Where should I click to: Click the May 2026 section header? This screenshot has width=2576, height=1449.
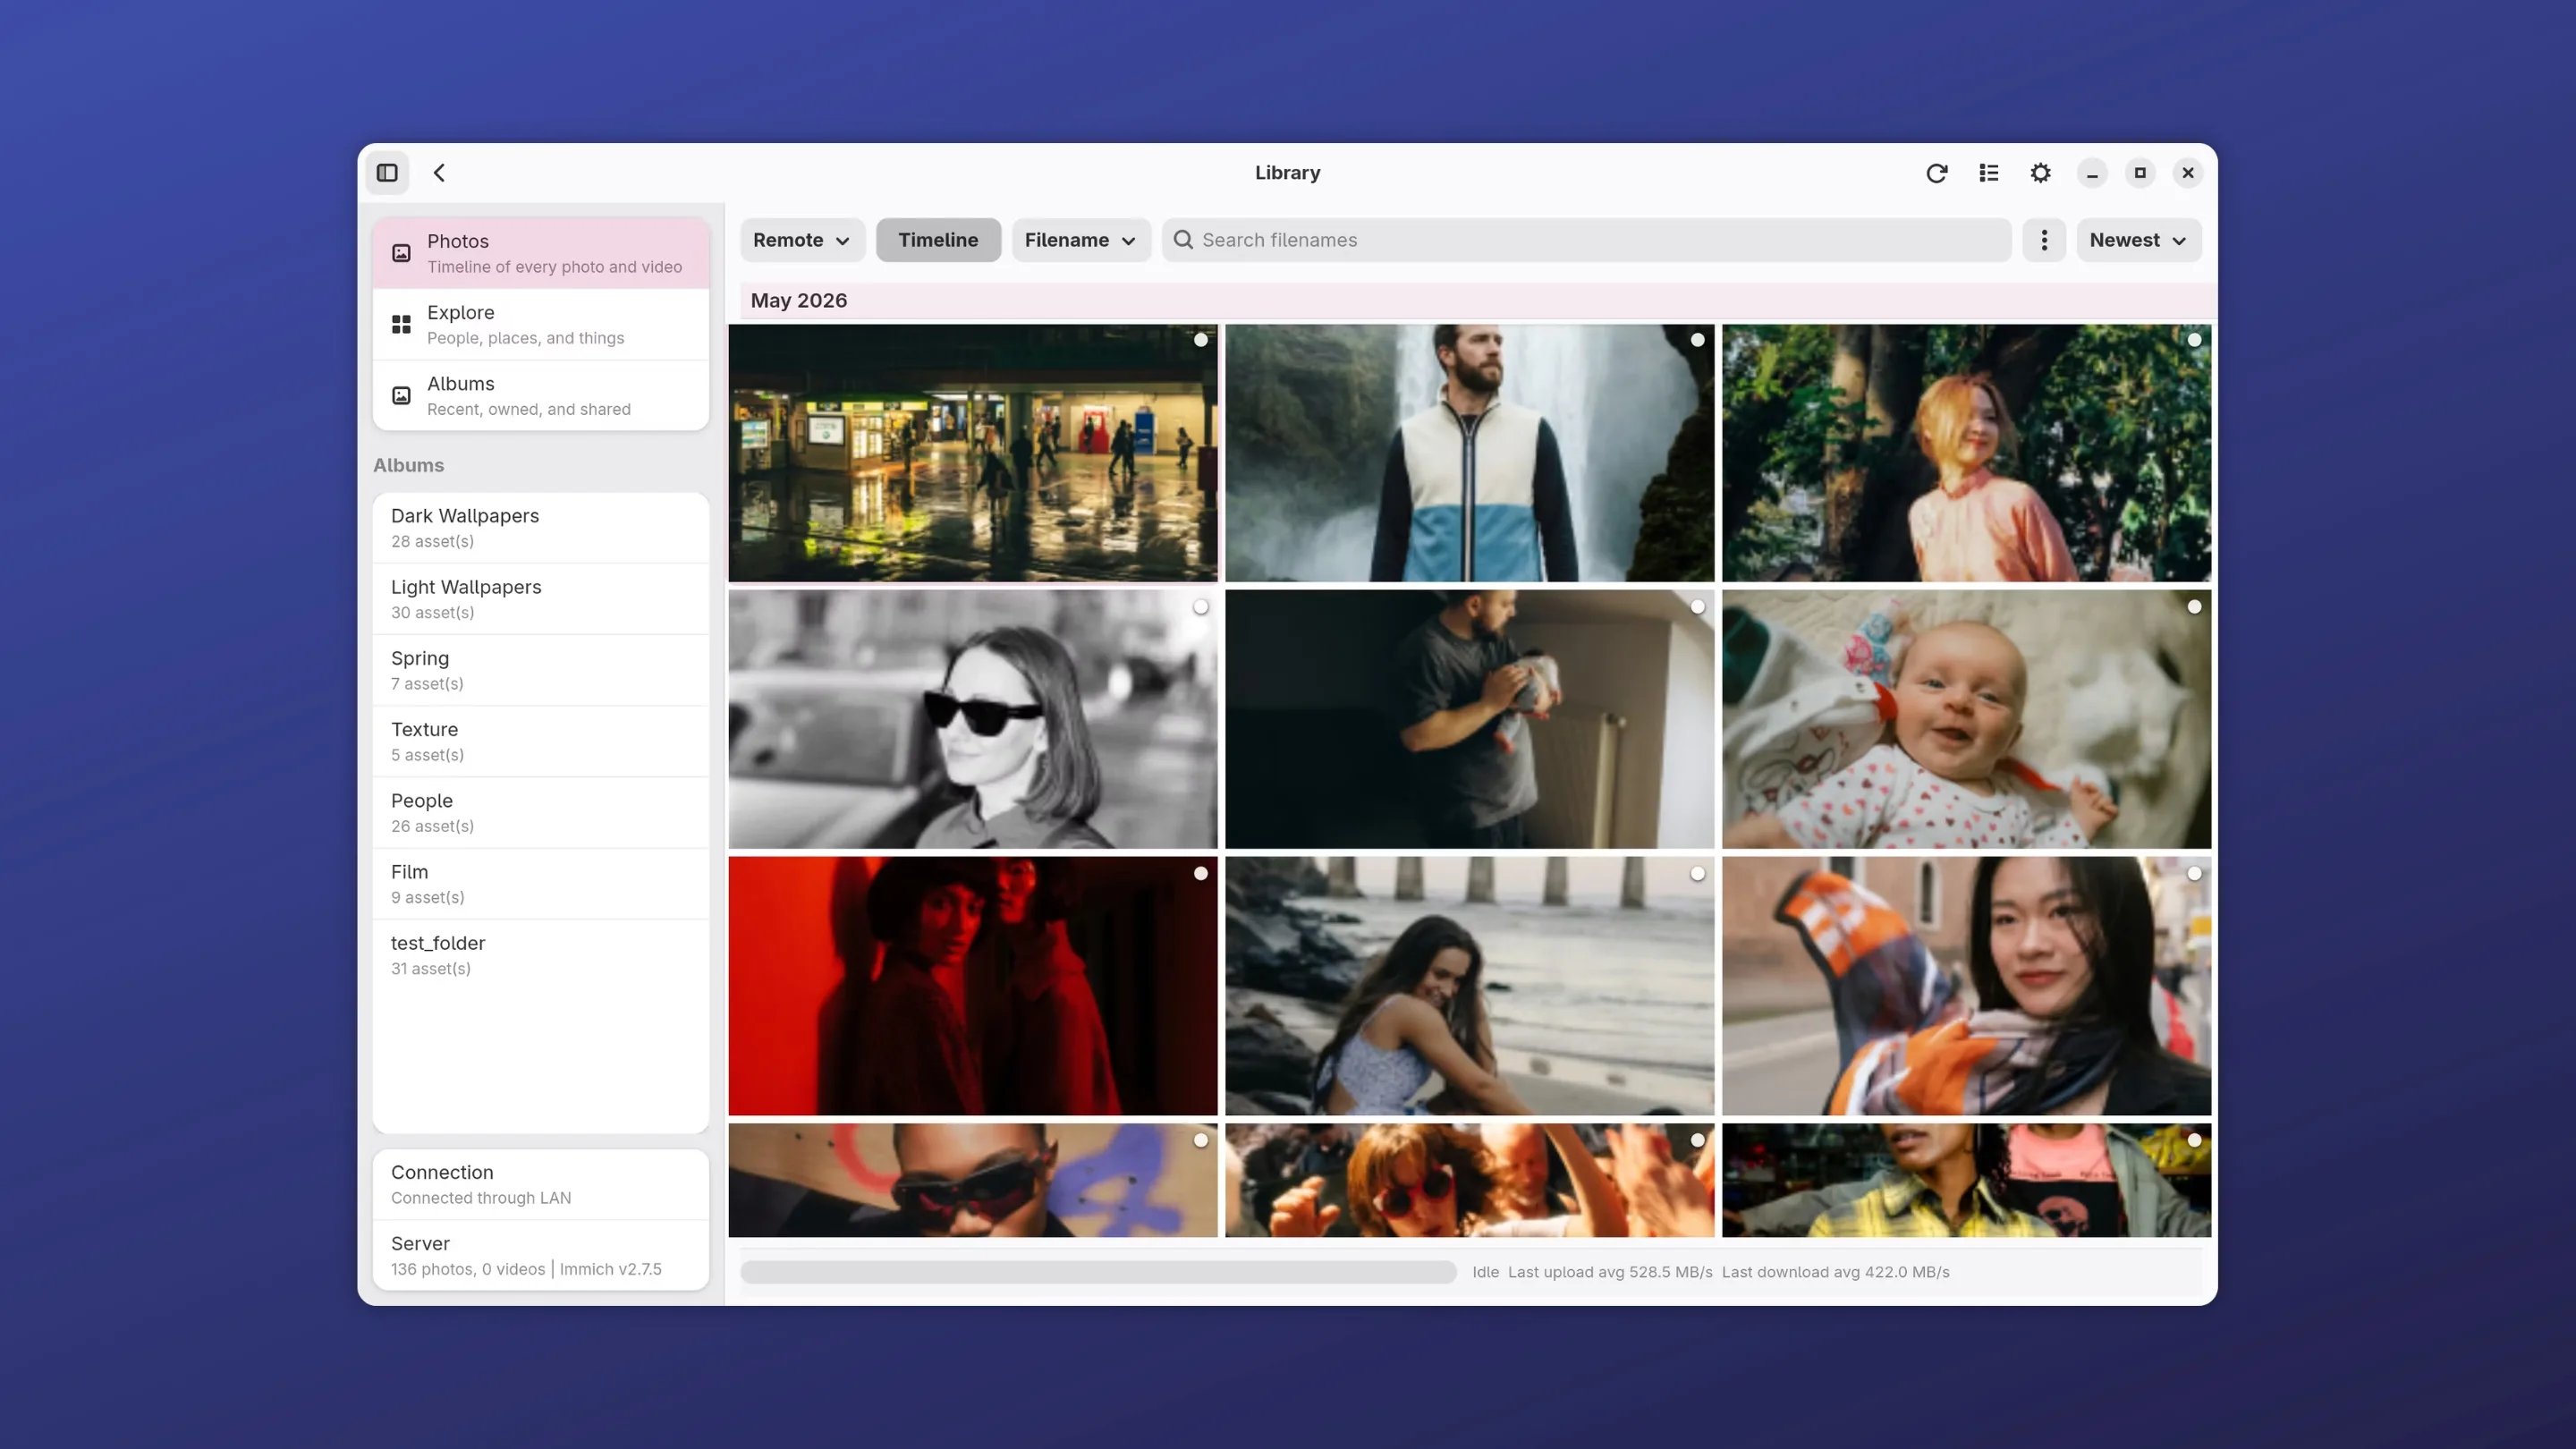click(1478, 301)
